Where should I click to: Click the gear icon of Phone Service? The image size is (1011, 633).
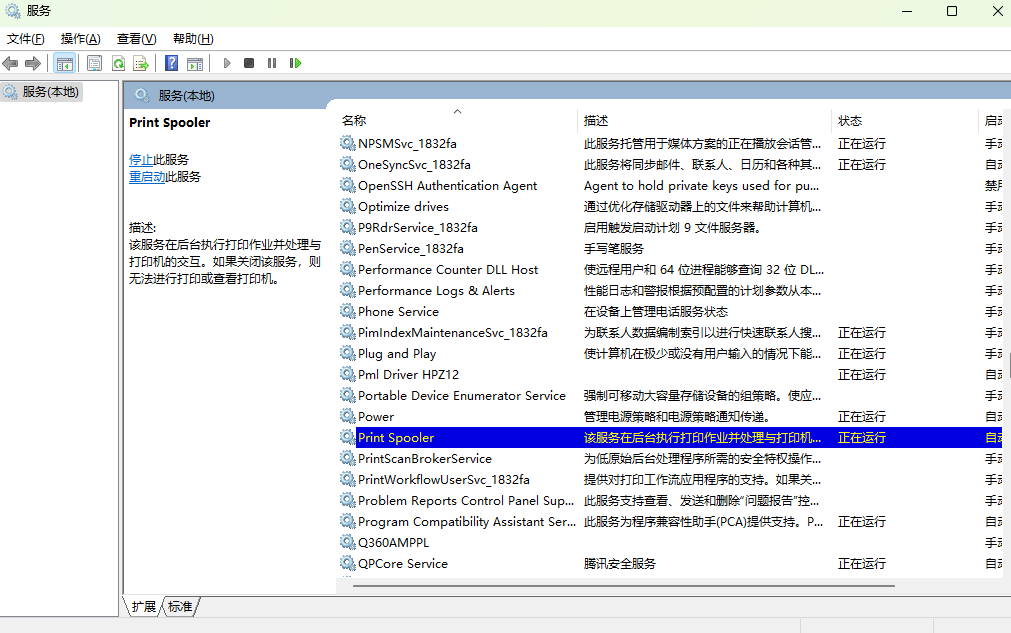click(348, 311)
